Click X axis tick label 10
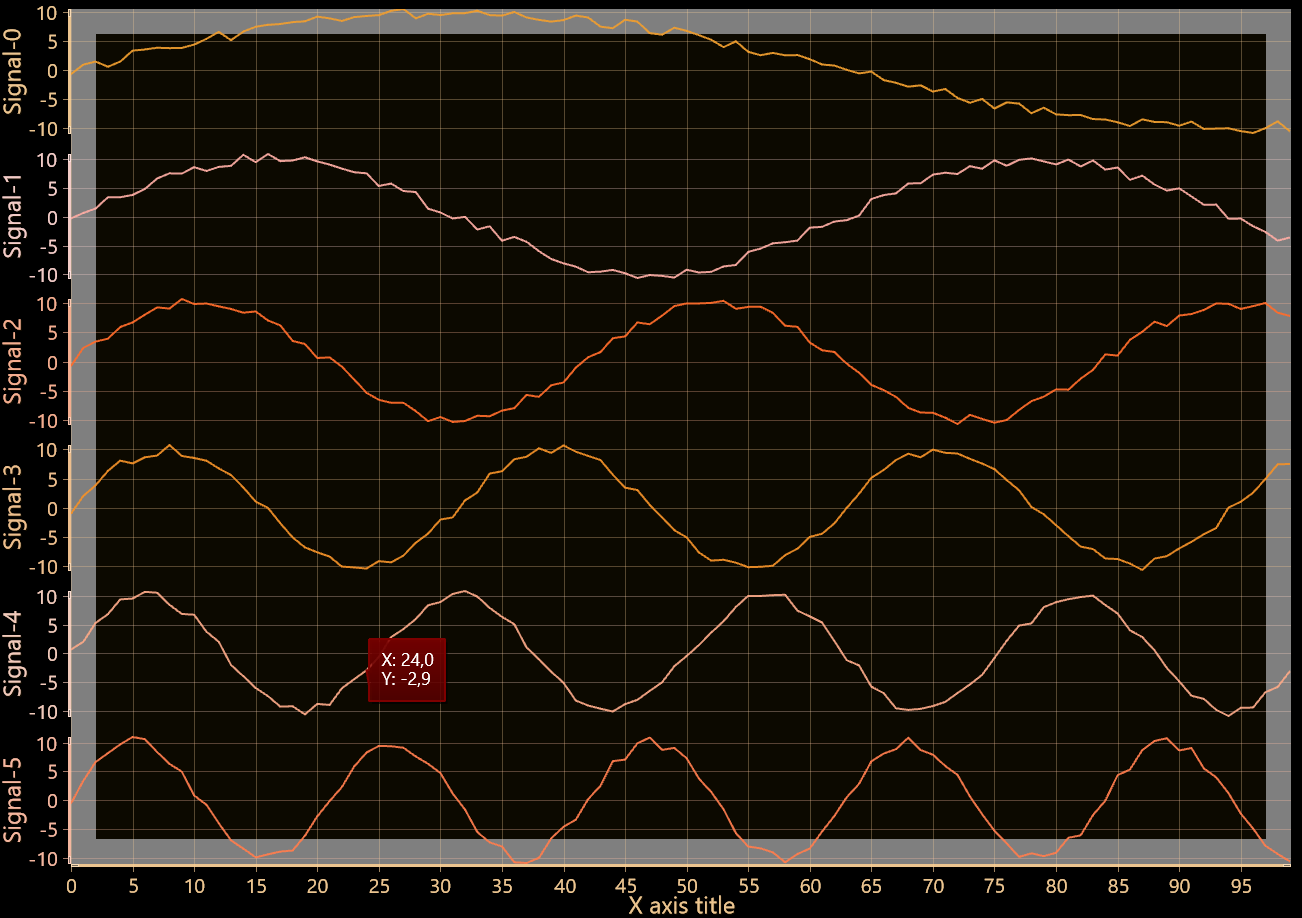The image size is (1302, 918). point(194,886)
